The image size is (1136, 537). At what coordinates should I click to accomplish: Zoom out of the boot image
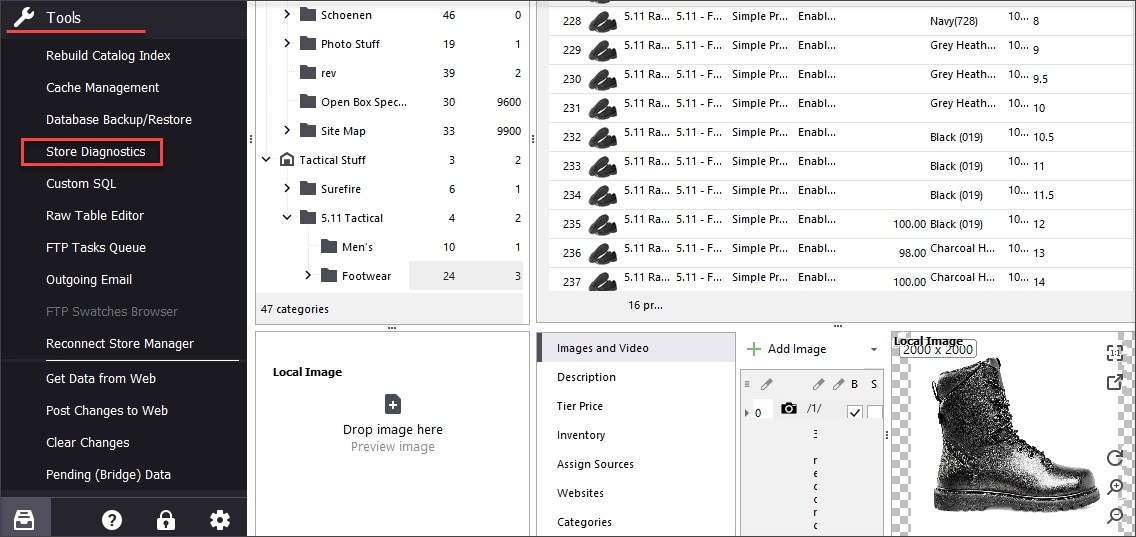(x=1114, y=515)
